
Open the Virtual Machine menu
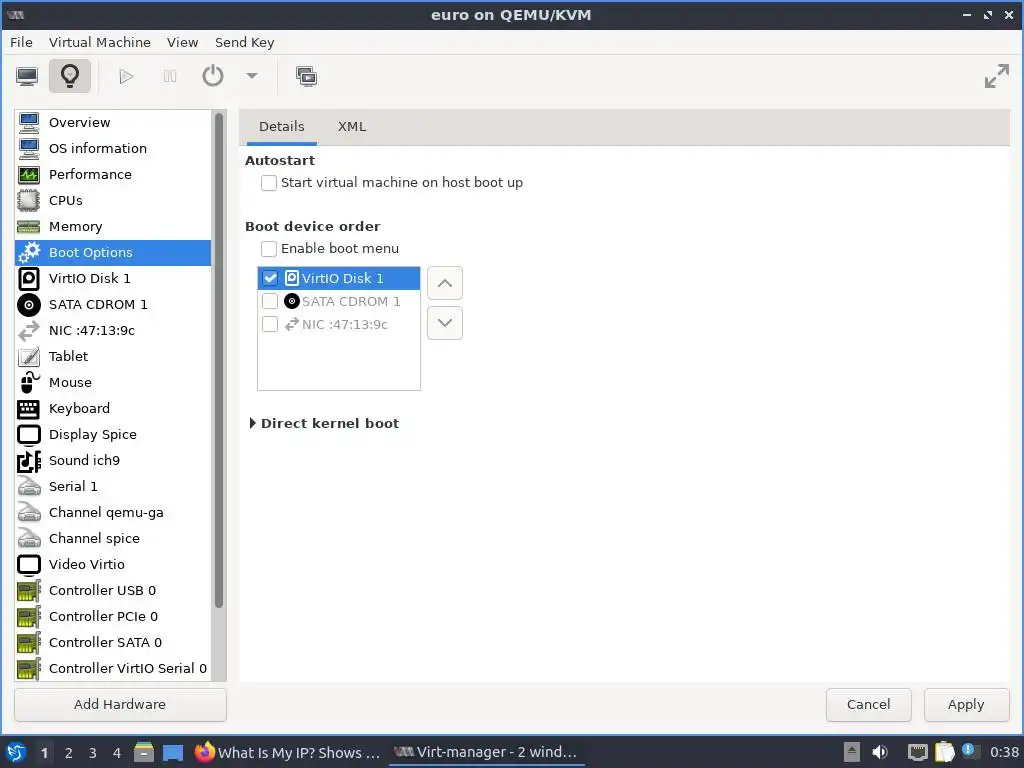[99, 42]
